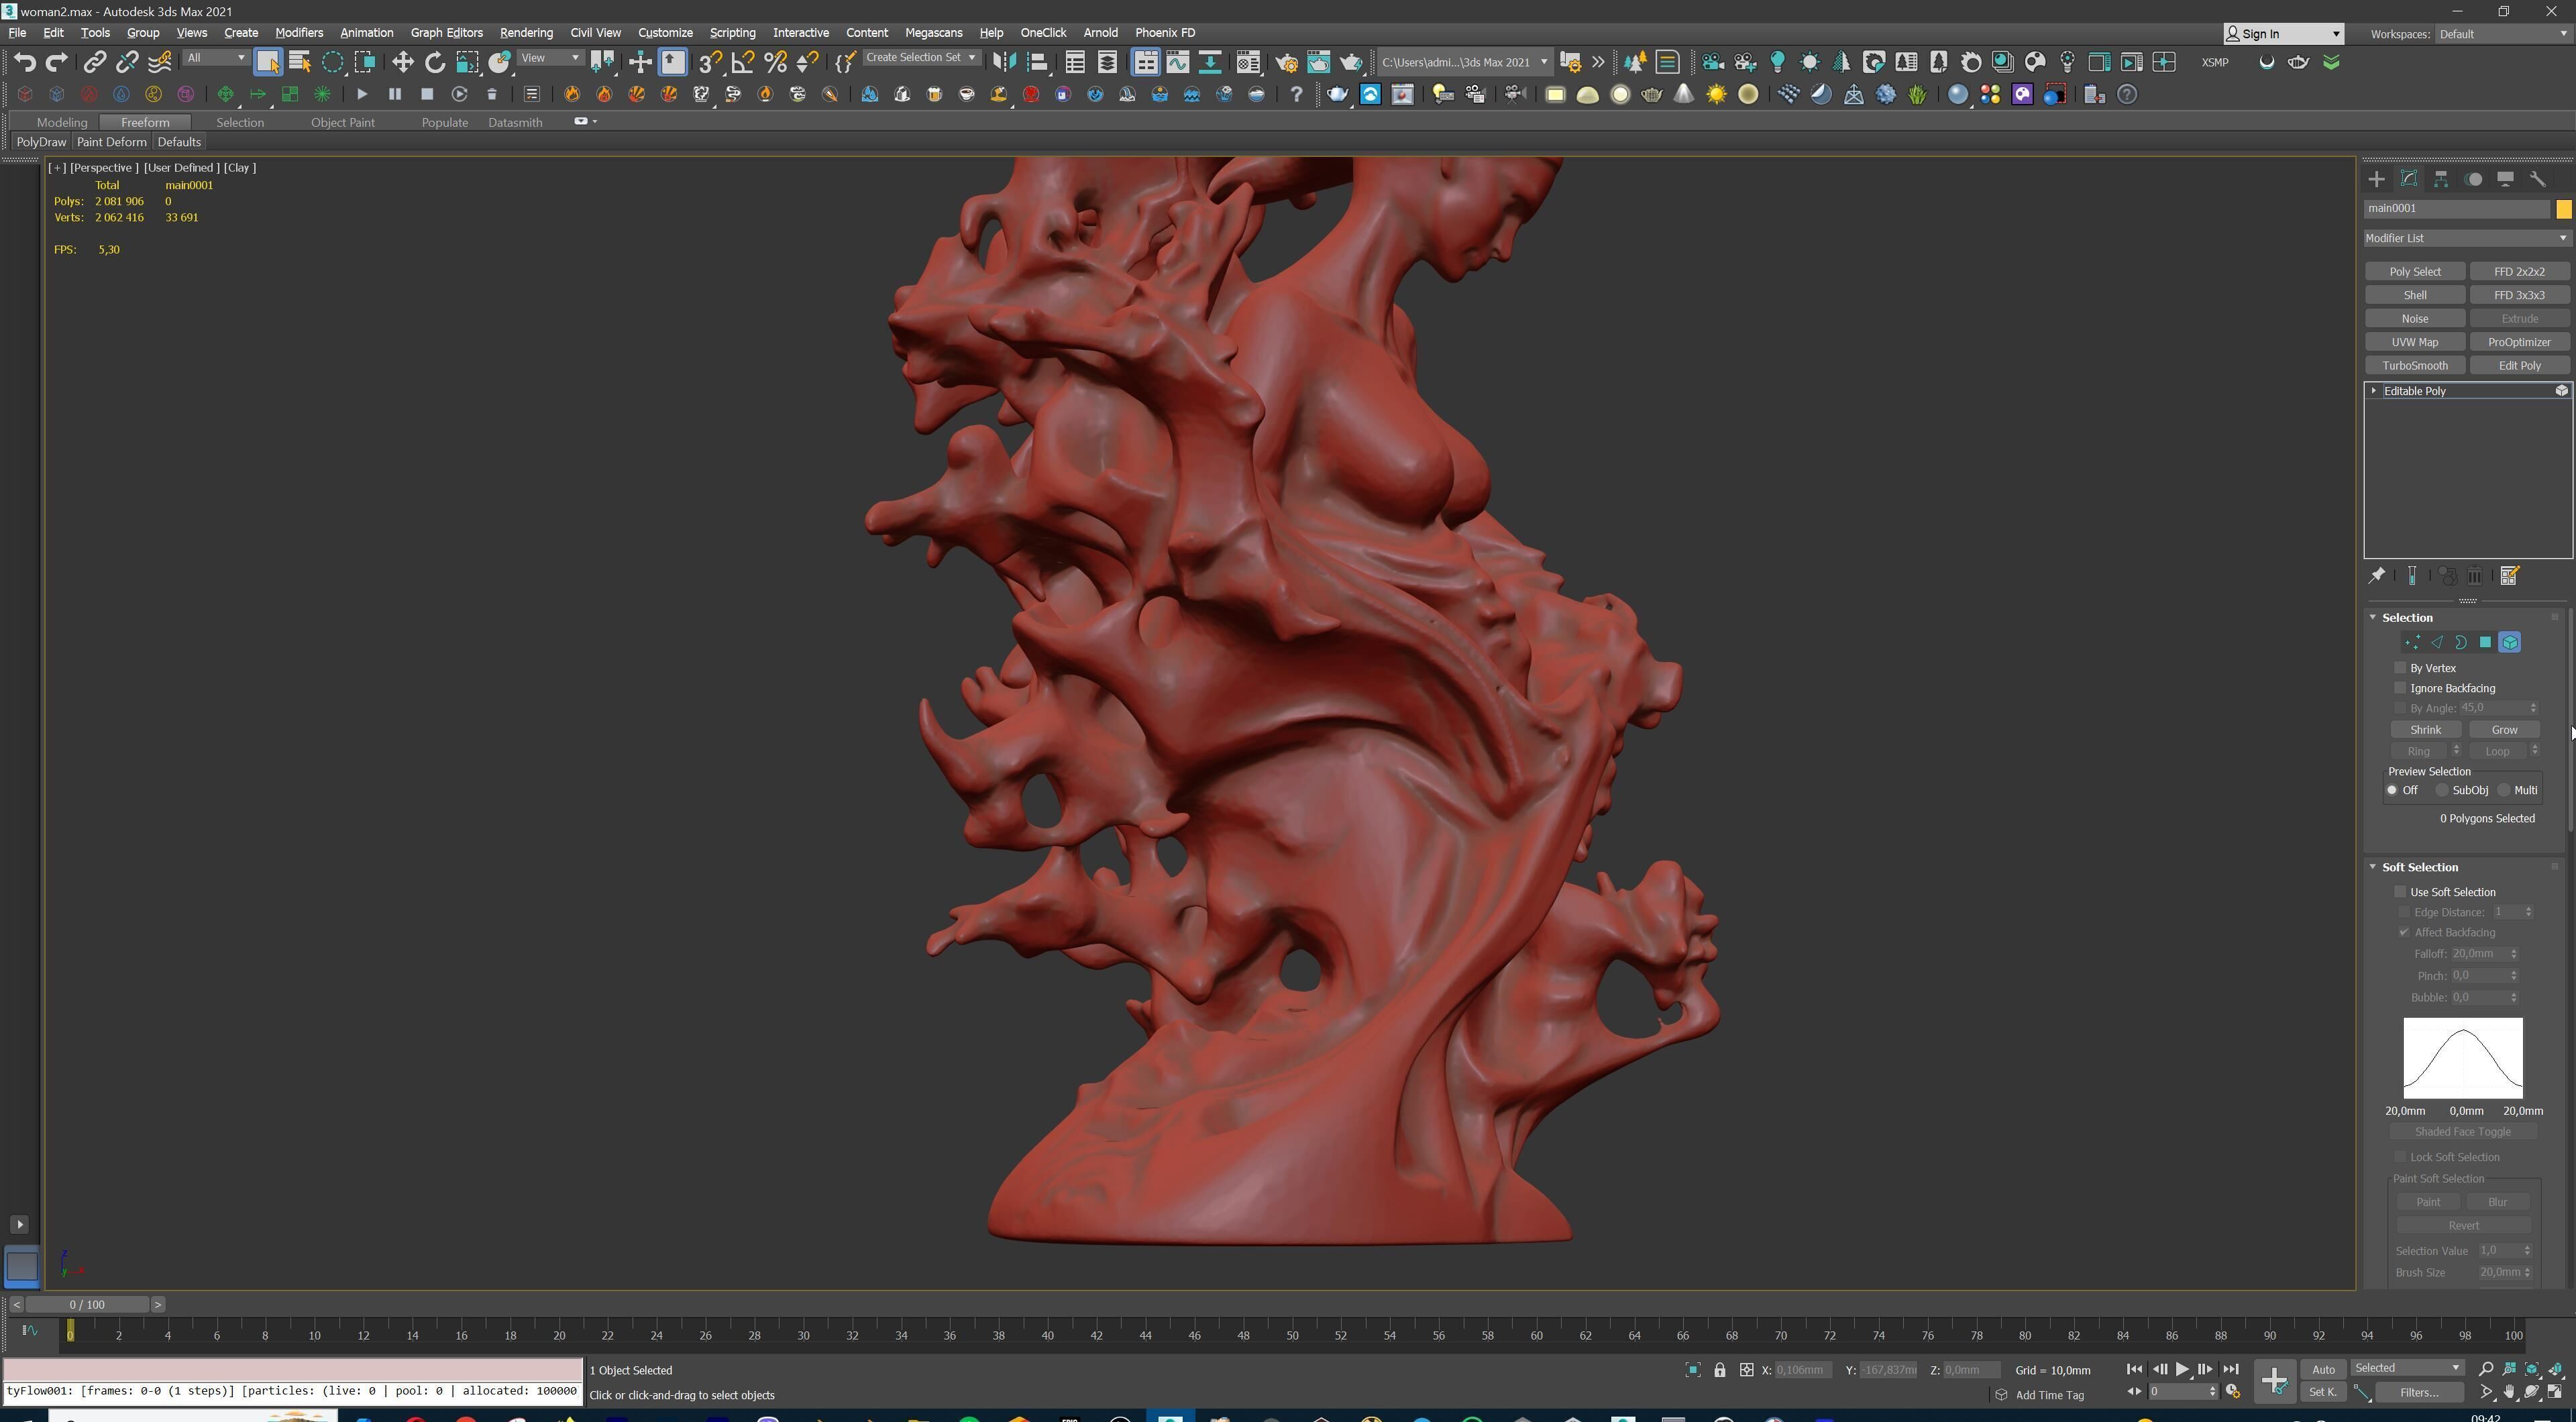
Task: Open the Scripting menu
Action: (732, 33)
